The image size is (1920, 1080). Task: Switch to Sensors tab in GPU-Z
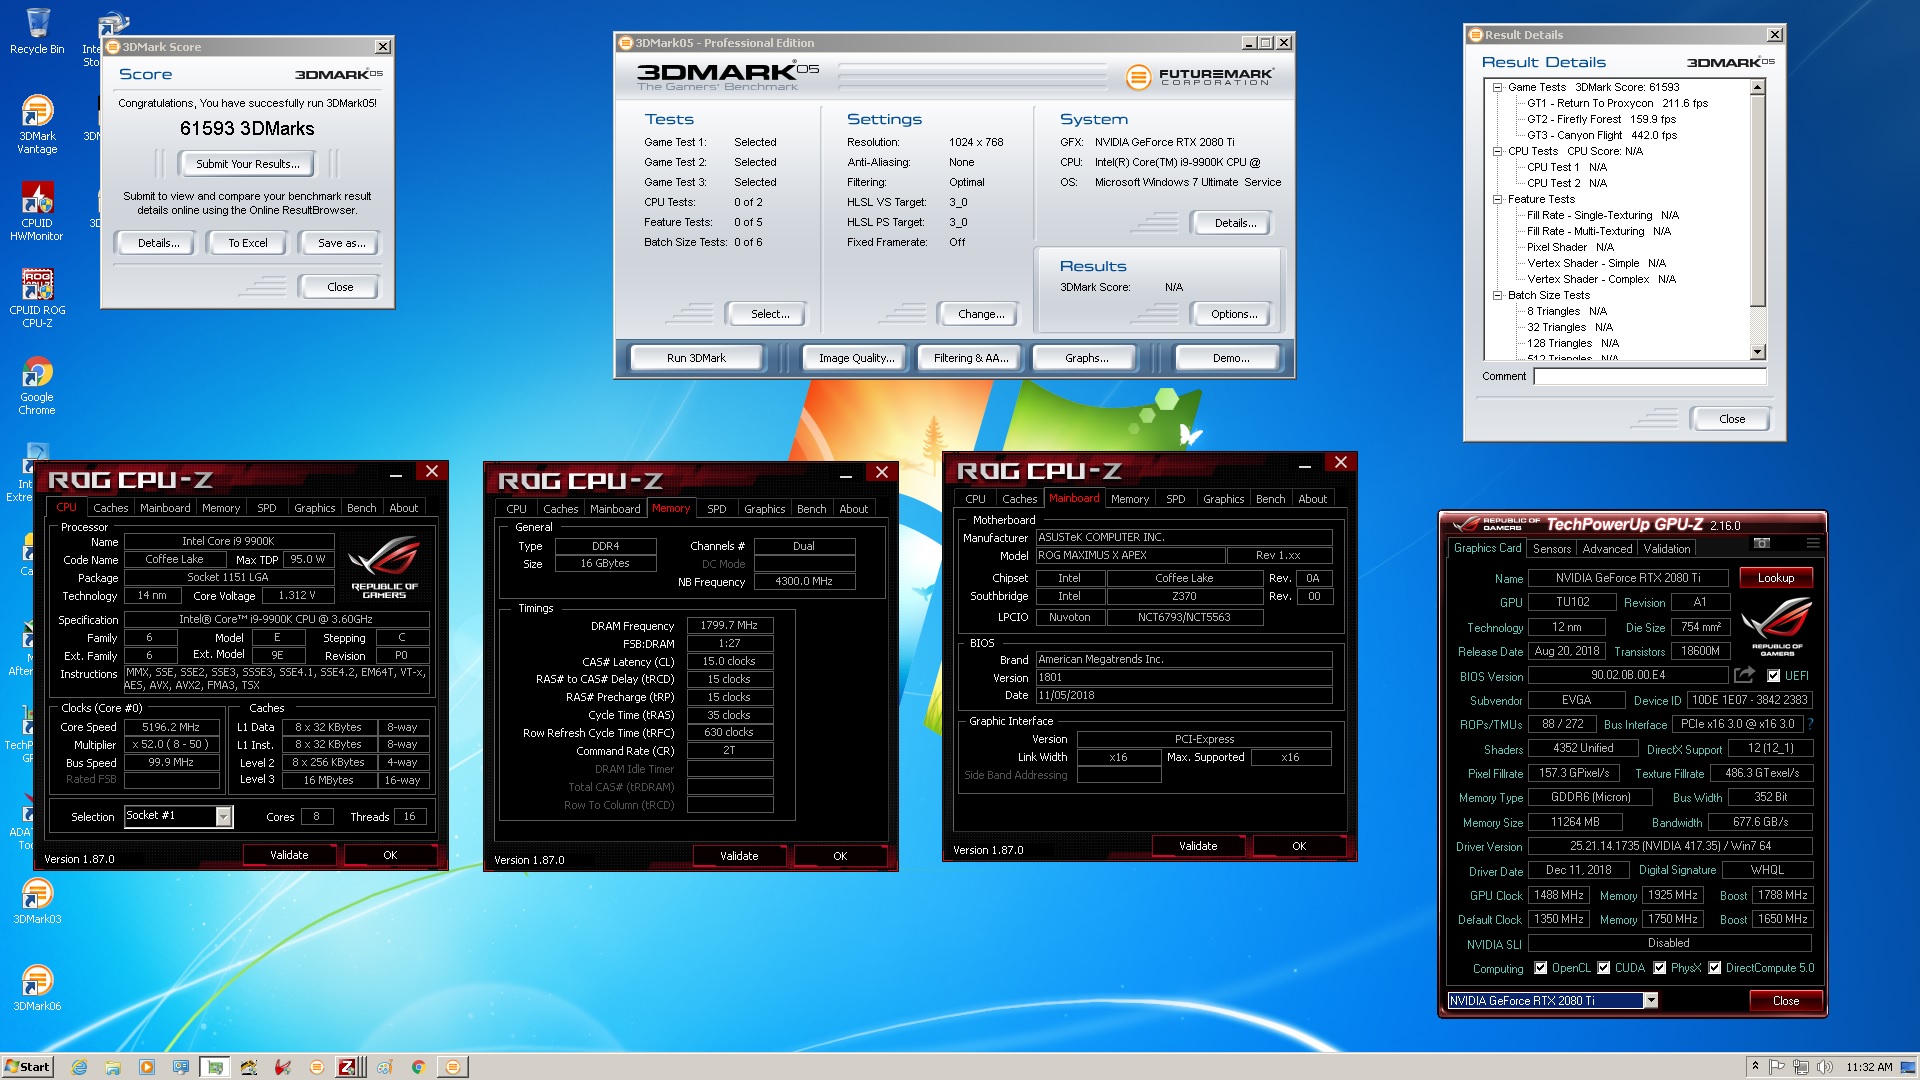click(1551, 549)
